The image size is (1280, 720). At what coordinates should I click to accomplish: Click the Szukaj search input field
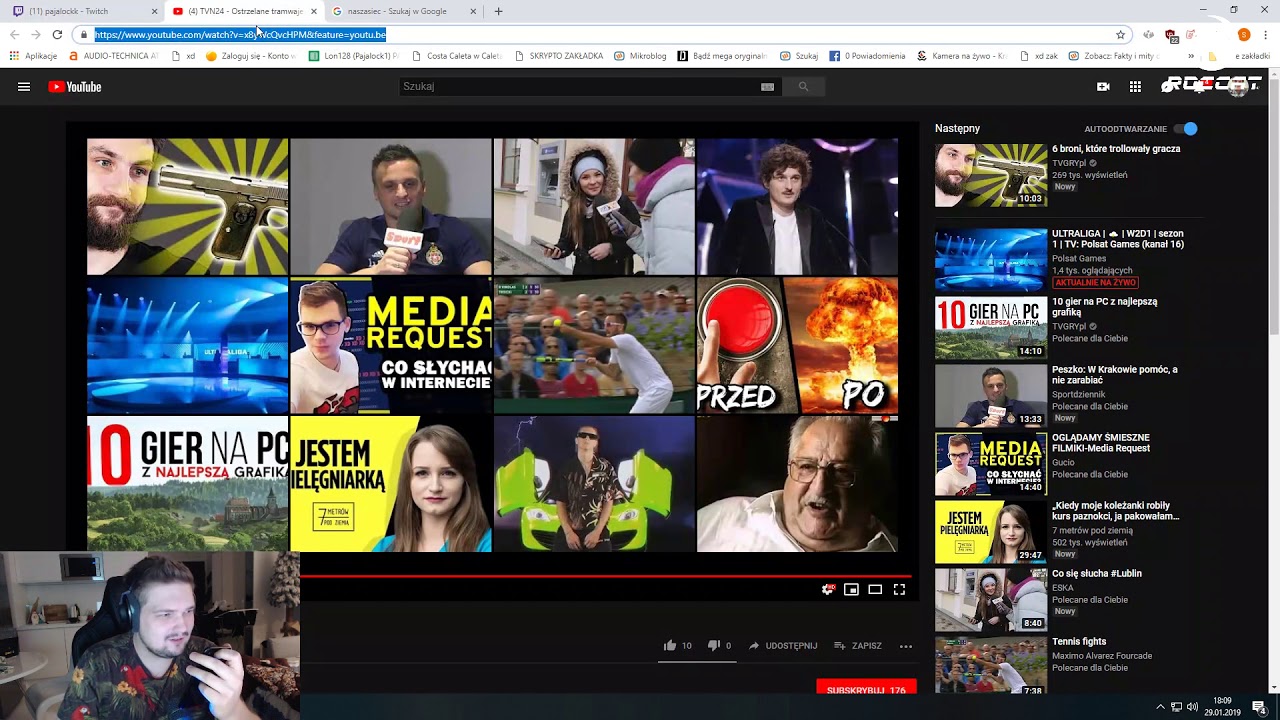pyautogui.click(x=580, y=87)
